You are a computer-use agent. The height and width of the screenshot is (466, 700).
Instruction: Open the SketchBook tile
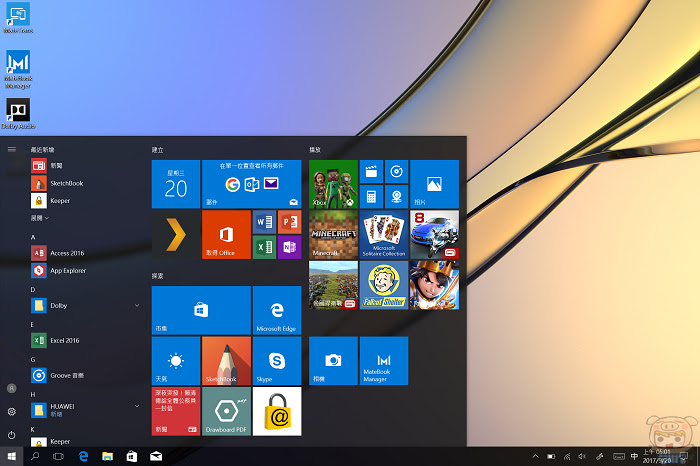pyautogui.click(x=226, y=361)
